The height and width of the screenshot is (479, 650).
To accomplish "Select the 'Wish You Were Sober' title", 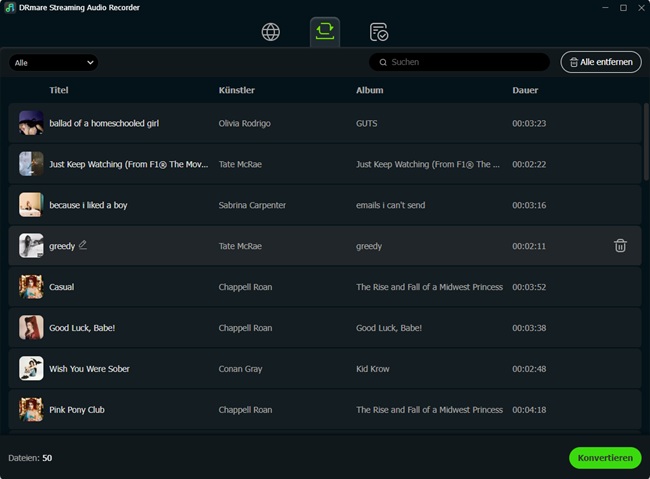I will click(89, 369).
